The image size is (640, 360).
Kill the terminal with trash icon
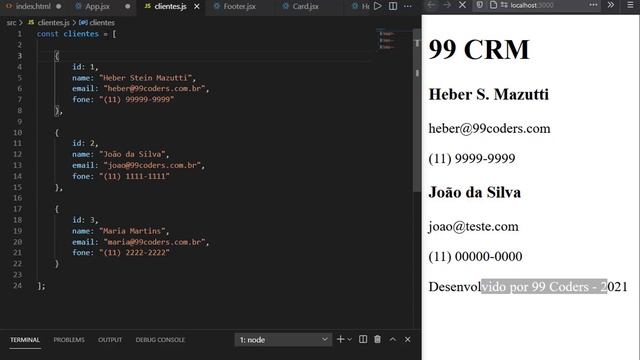click(378, 339)
